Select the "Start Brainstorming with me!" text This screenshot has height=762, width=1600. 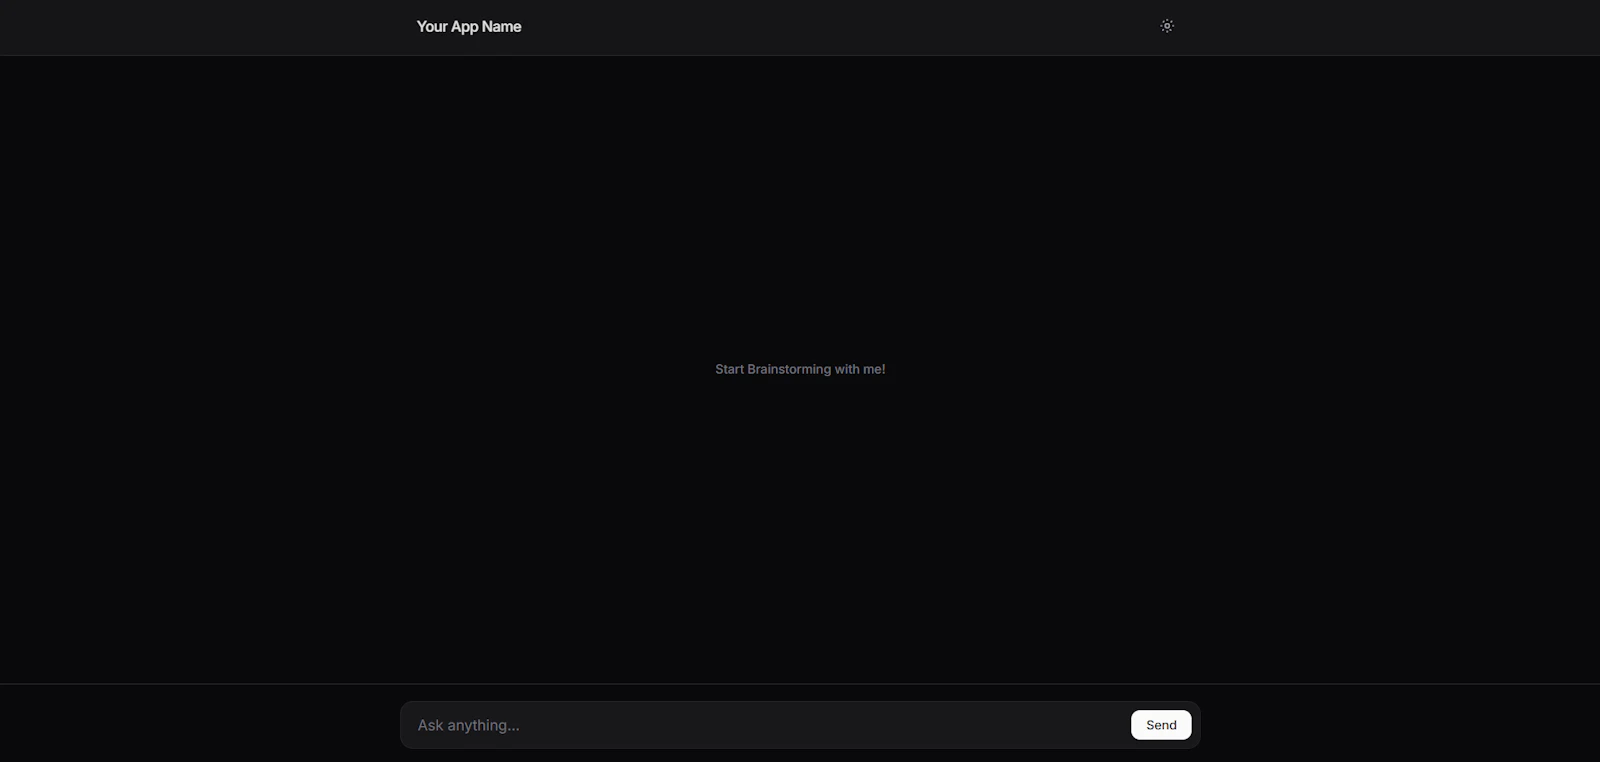(x=800, y=369)
